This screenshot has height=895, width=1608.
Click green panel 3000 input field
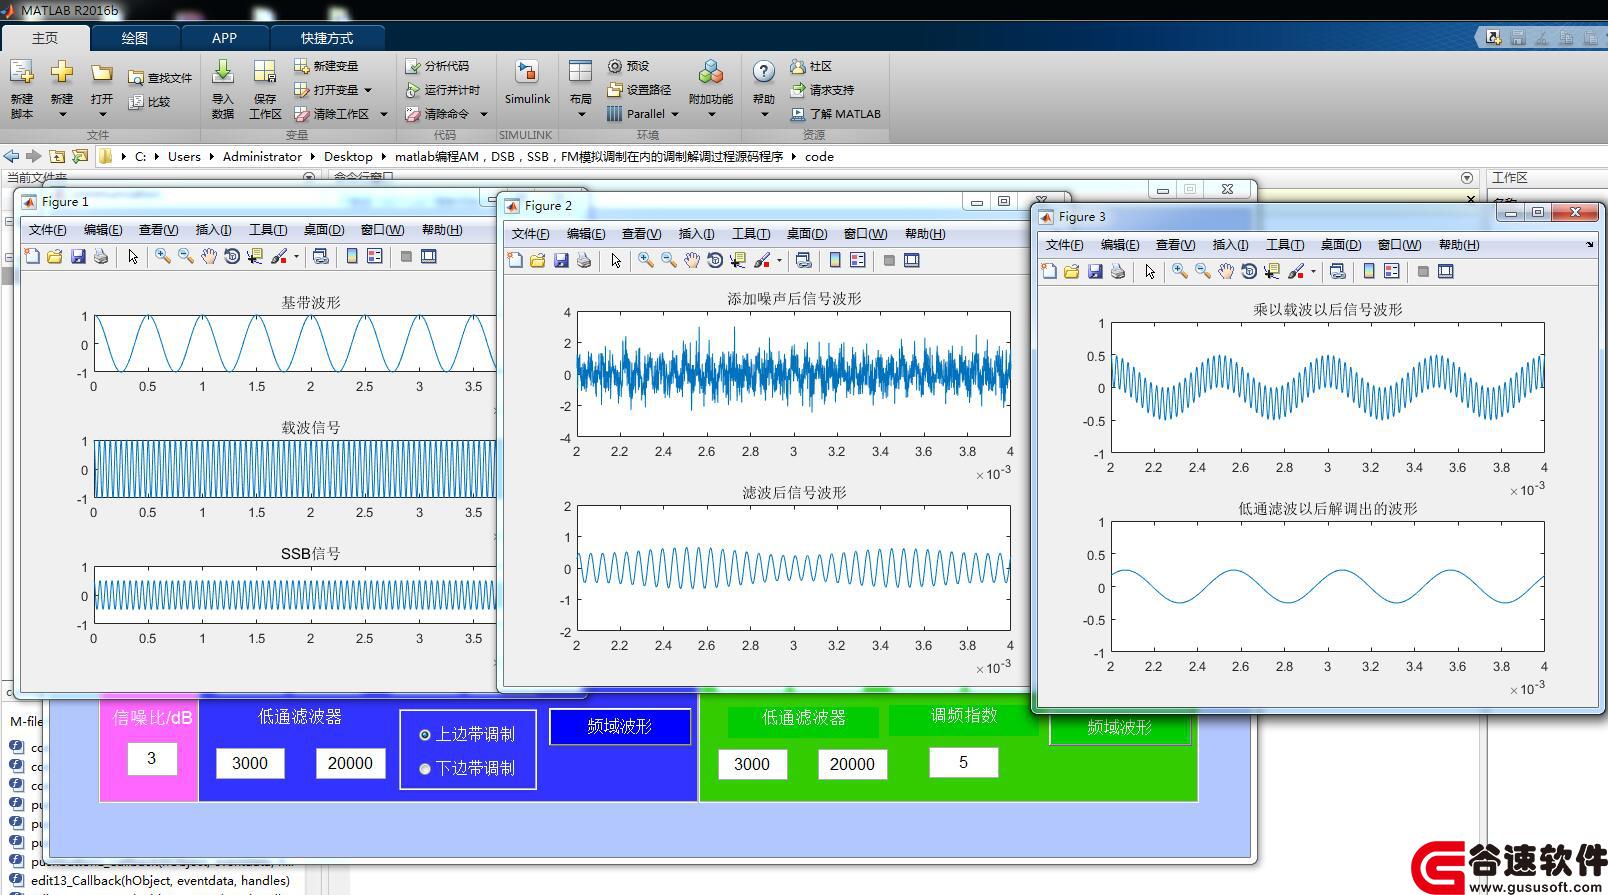point(752,765)
